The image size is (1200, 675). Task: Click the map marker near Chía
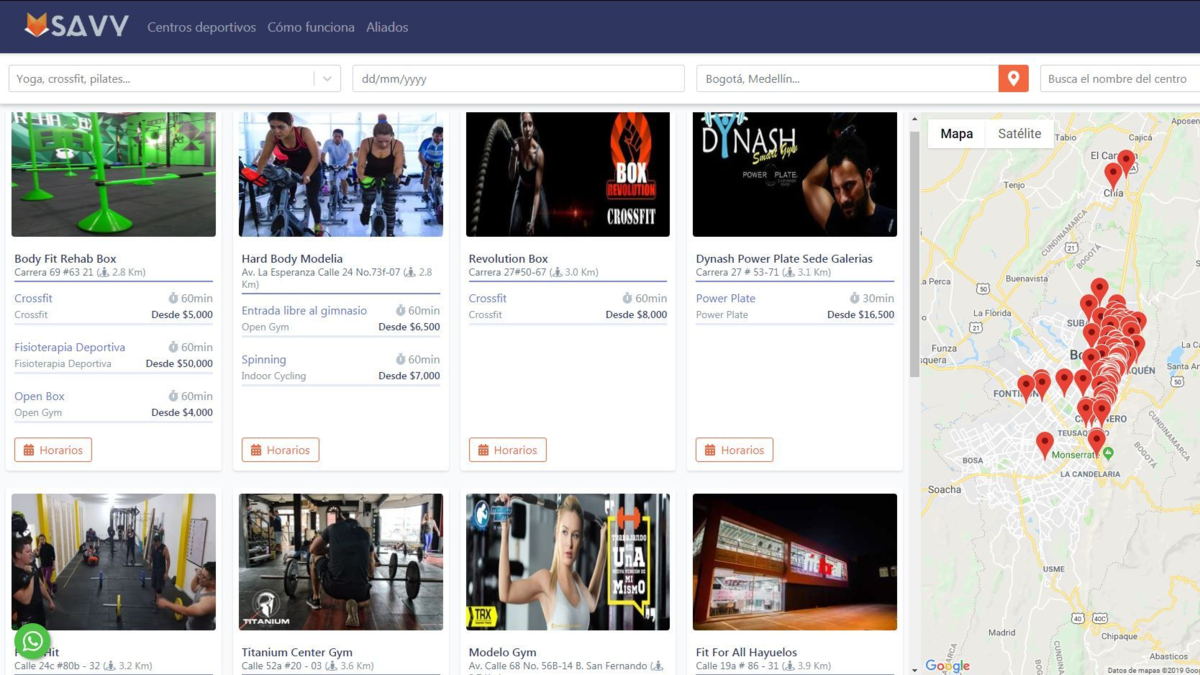click(1112, 175)
